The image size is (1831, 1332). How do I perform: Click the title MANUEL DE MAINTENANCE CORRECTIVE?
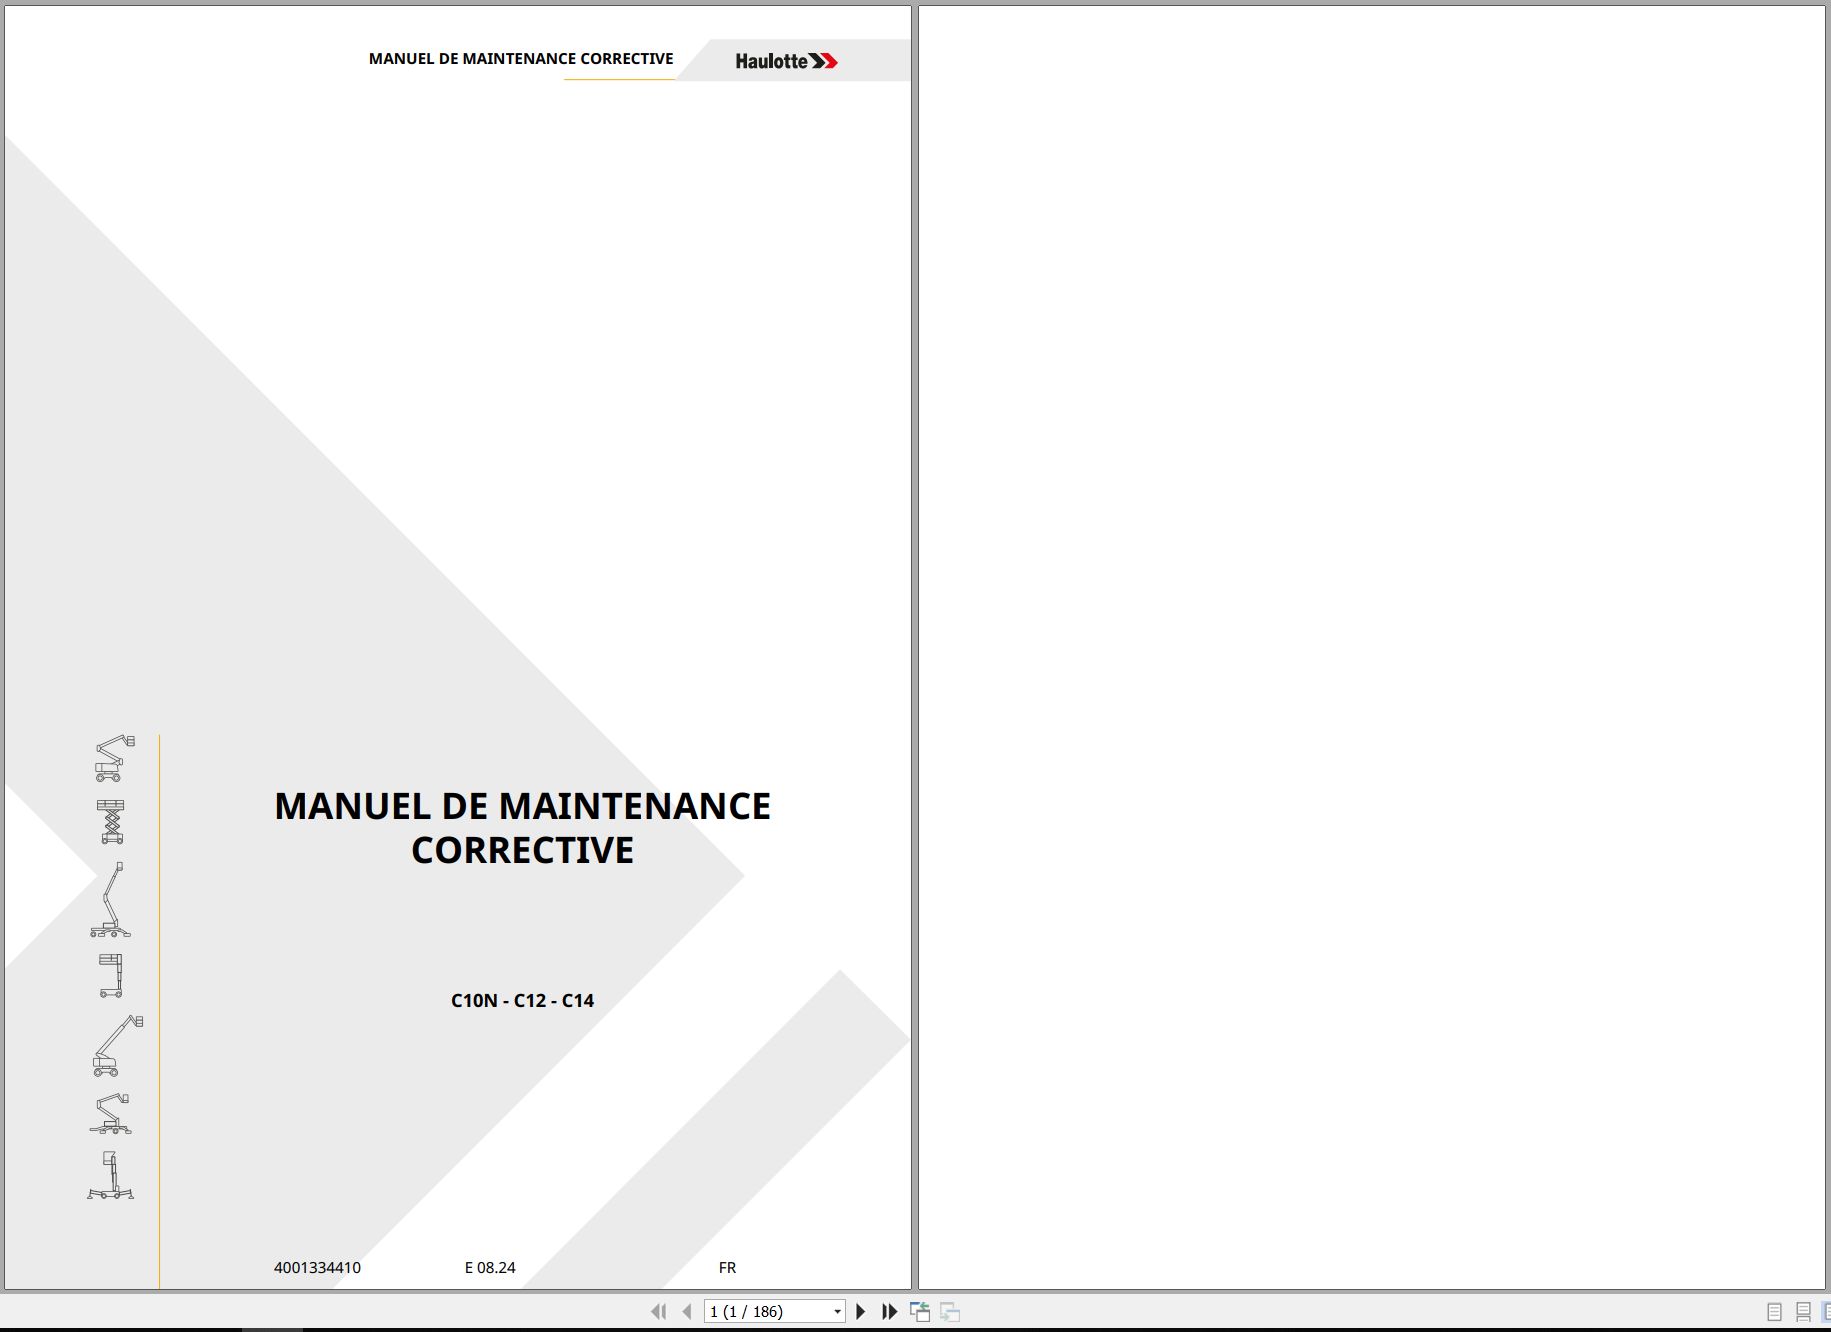[522, 828]
